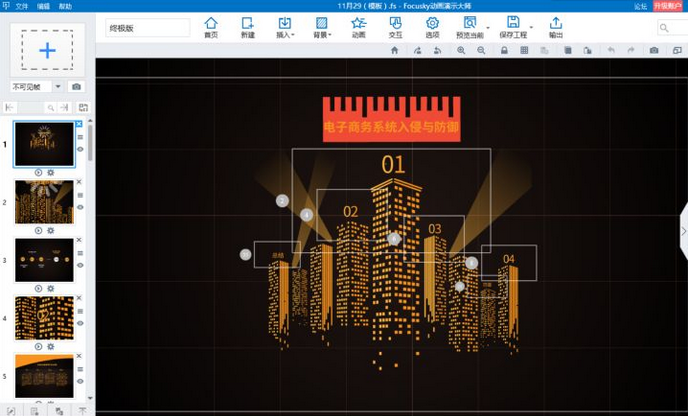Image resolution: width=688 pixels, height=416 pixels.
Task: Click the 新建 new project icon
Action: pos(247,27)
